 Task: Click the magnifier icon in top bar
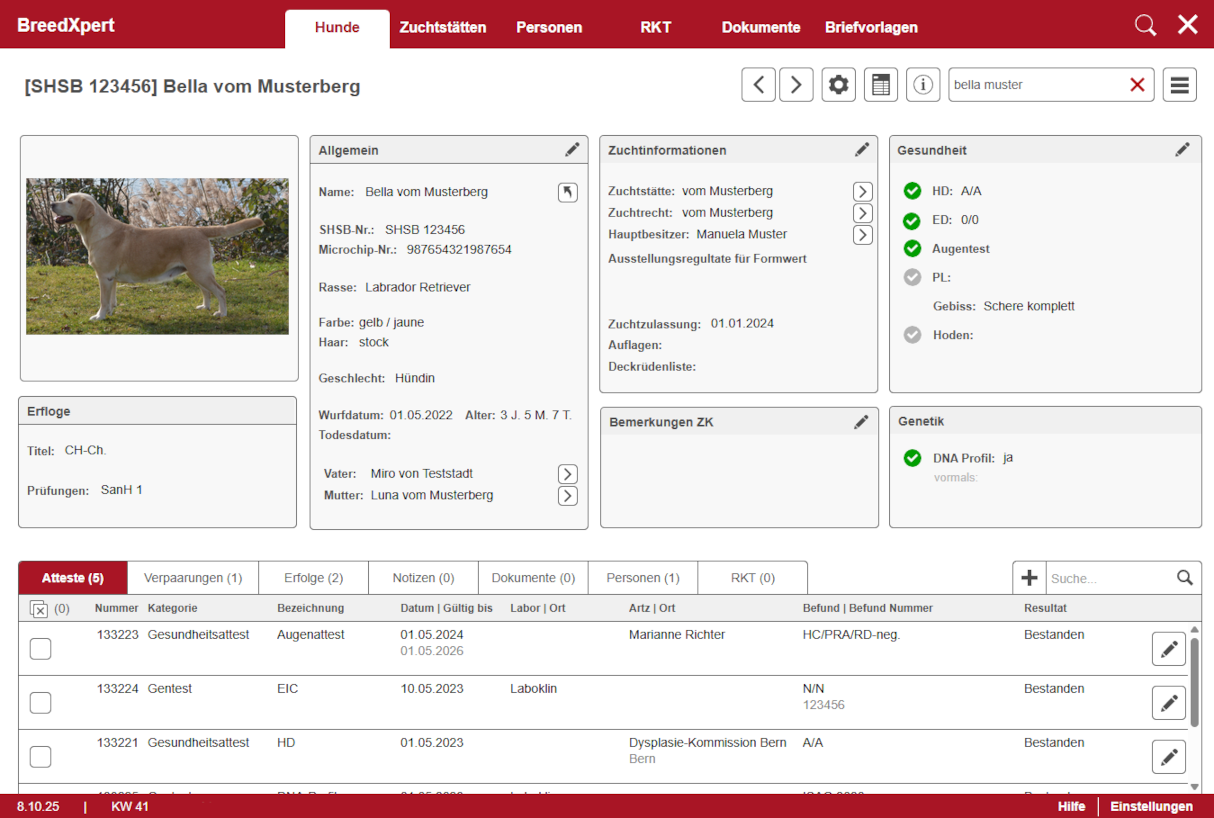(1145, 25)
